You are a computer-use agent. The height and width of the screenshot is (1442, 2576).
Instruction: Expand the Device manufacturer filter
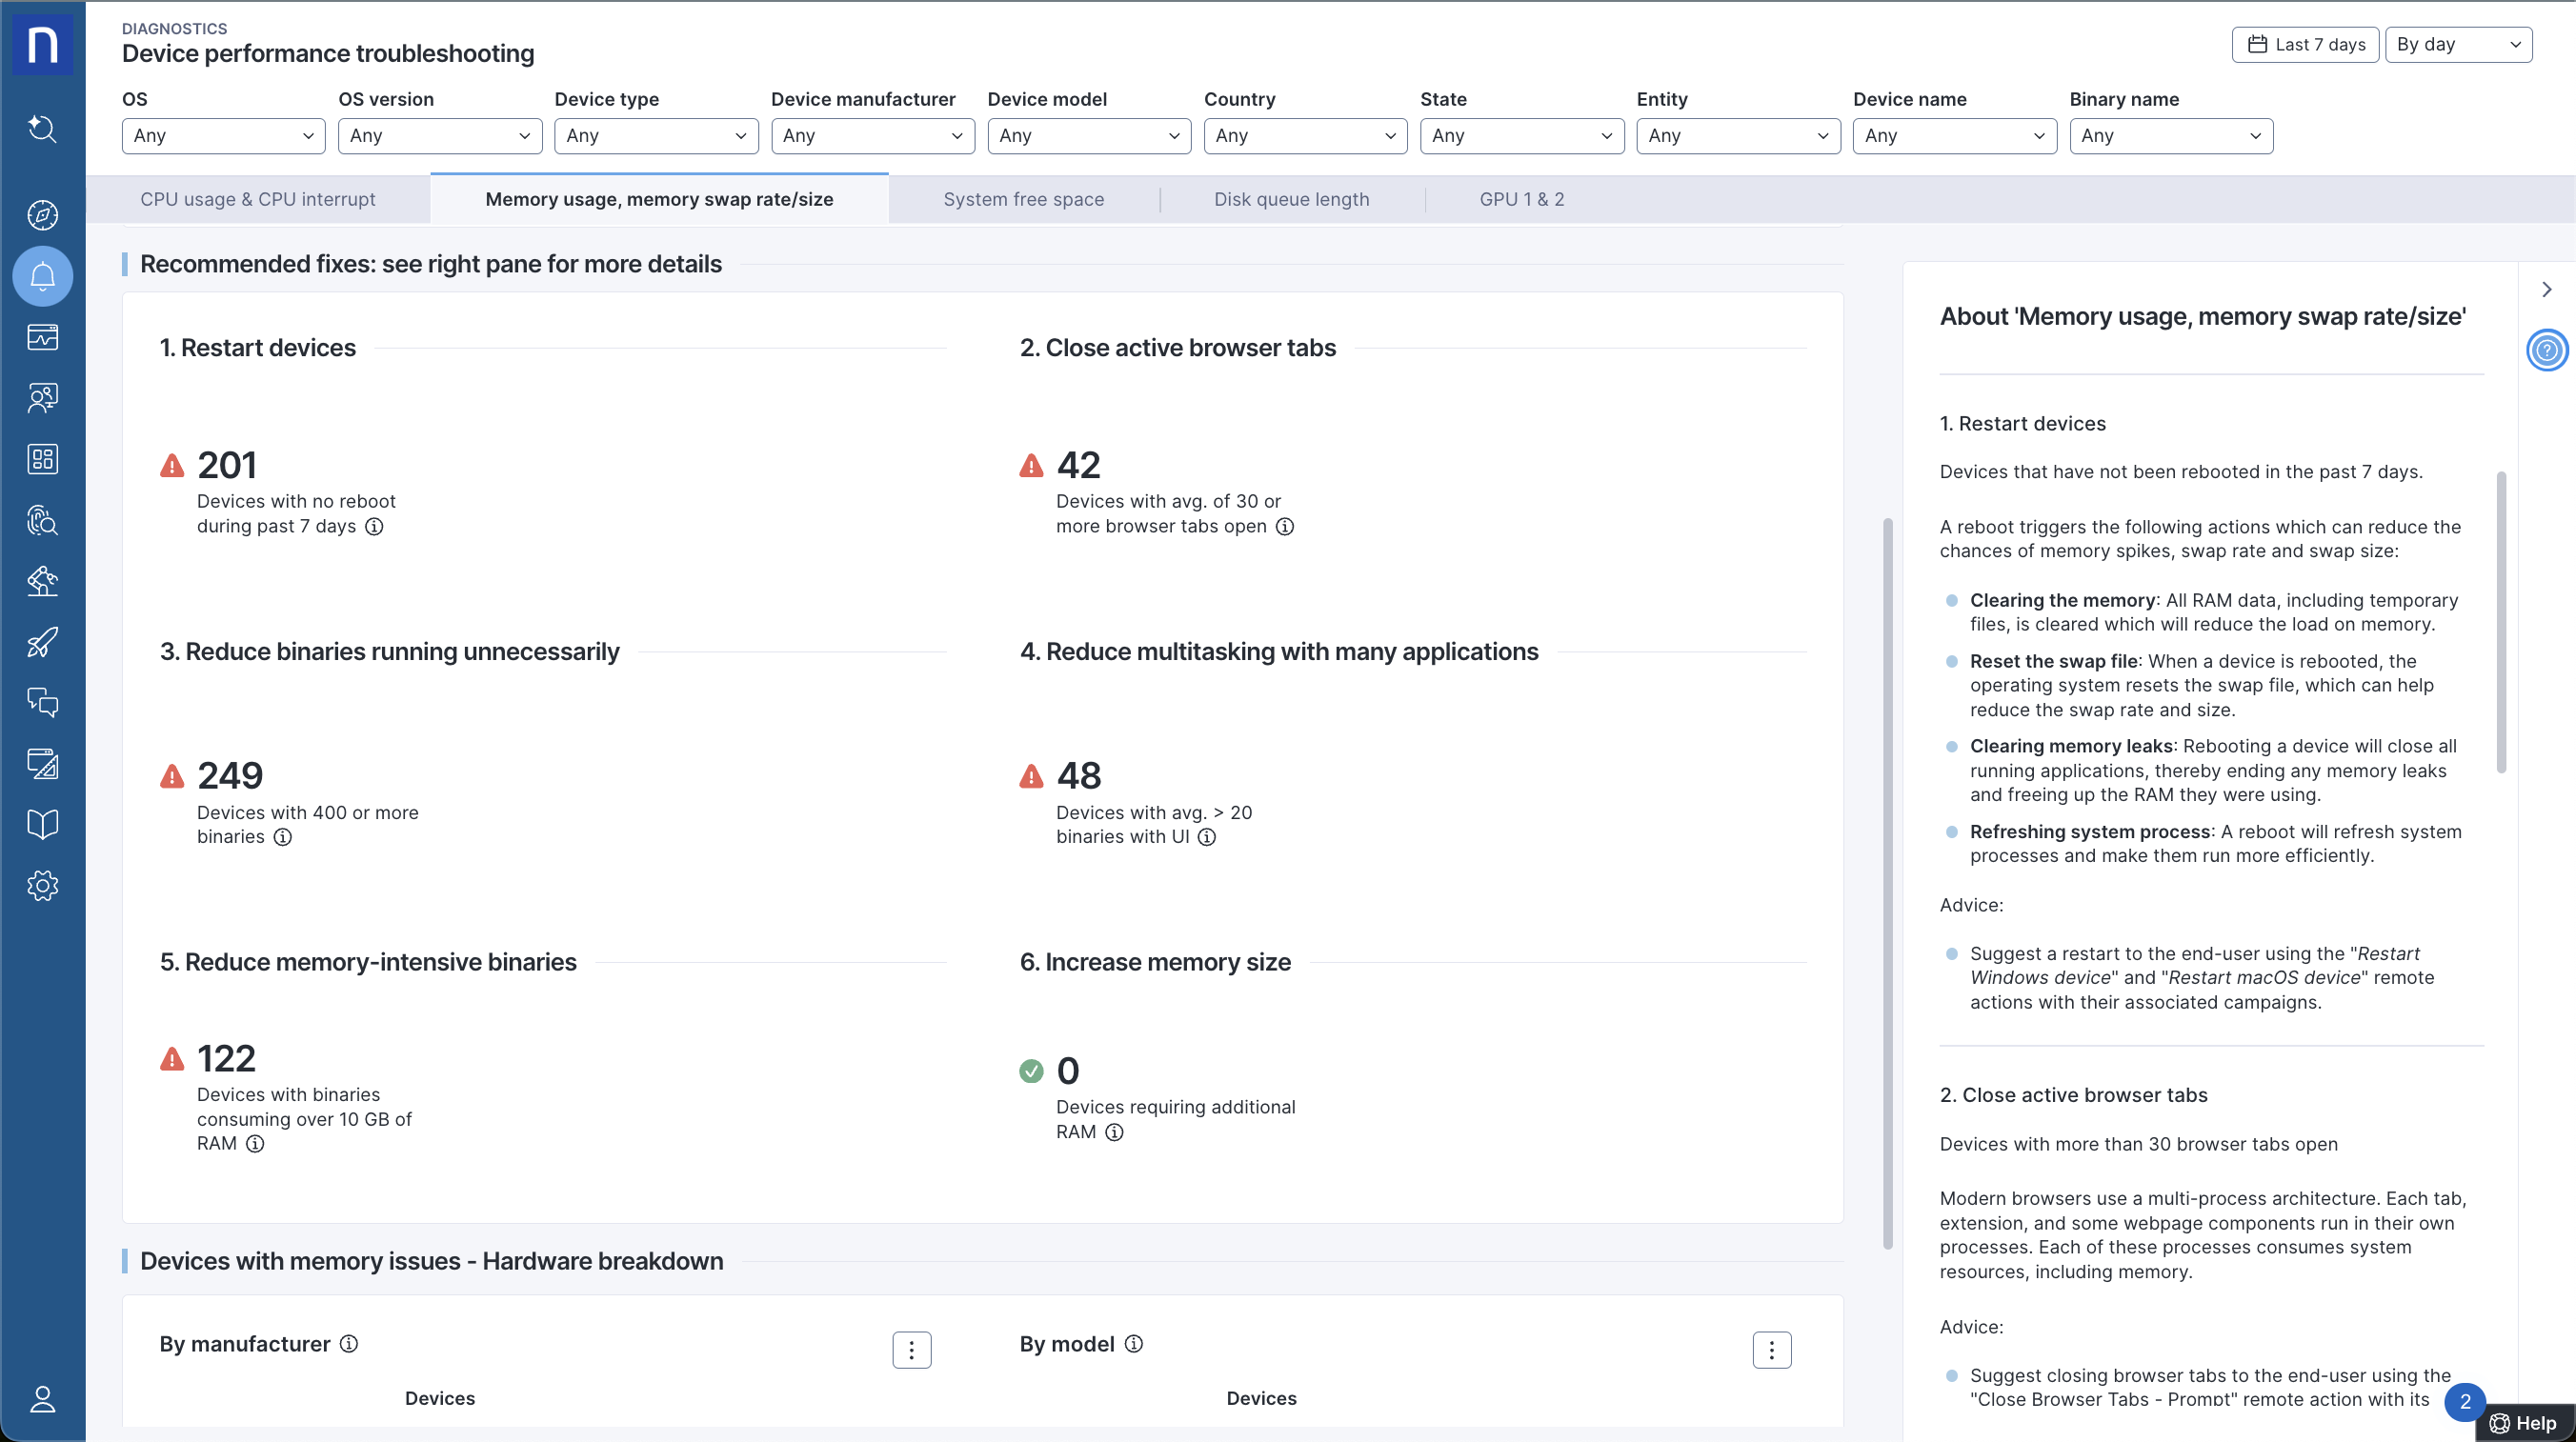pos(872,136)
